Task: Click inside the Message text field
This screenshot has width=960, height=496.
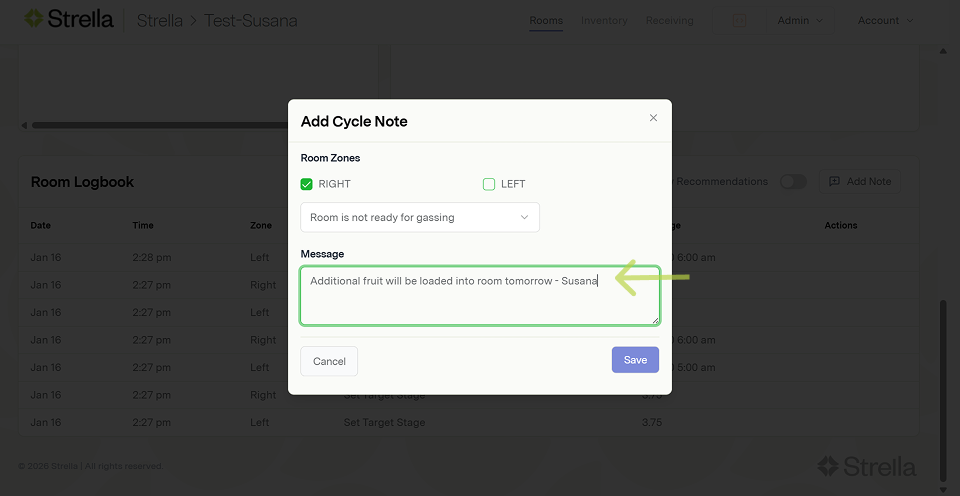Action: point(480,300)
